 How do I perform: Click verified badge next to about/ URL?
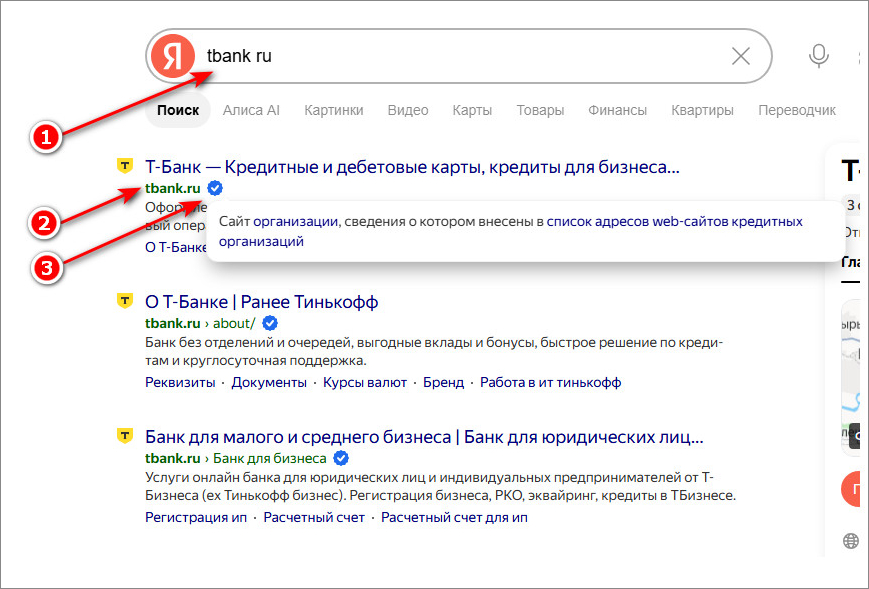click(270, 323)
